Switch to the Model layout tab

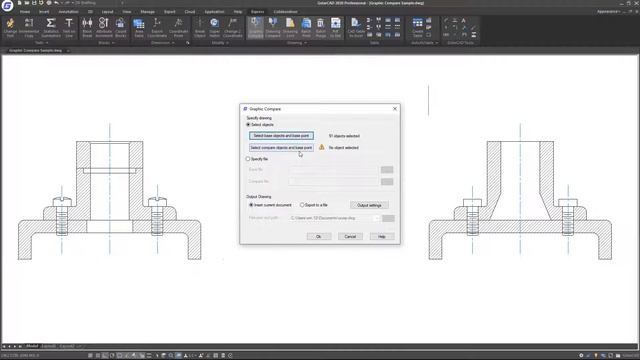(x=32, y=346)
